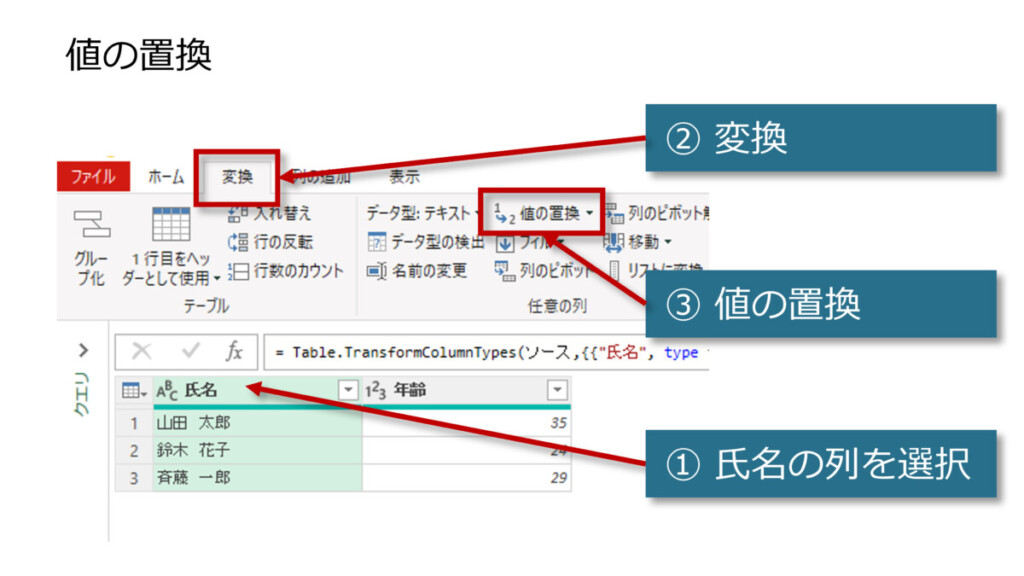The image size is (1024, 576).
Task: Click the ABC data type icon on 氏名
Action: click(167, 391)
